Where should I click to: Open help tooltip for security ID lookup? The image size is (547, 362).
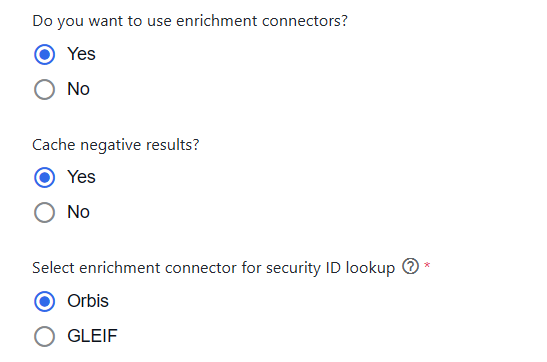(410, 266)
